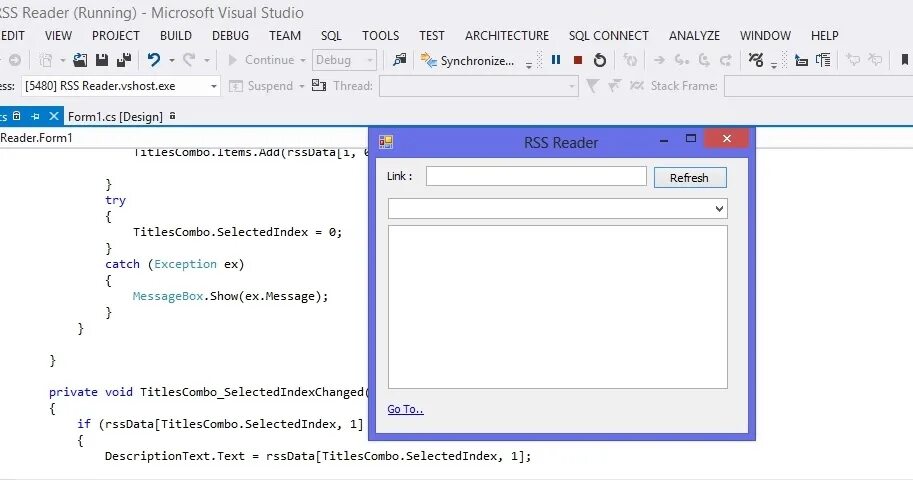
Task: Follow the Go To.. link in RSS Reader
Action: (405, 410)
